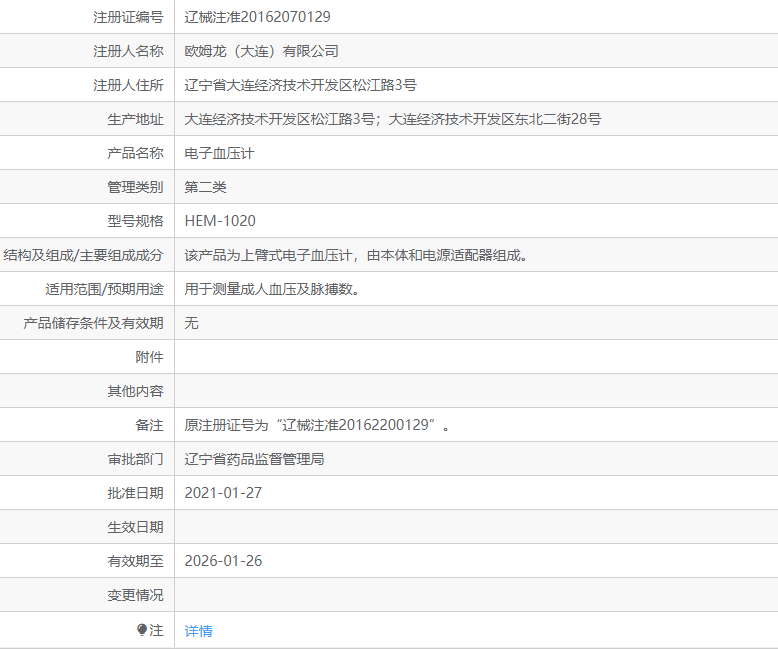This screenshot has height=650, width=778.
Task: Click the 注册人住所 label
Action: click(129, 85)
